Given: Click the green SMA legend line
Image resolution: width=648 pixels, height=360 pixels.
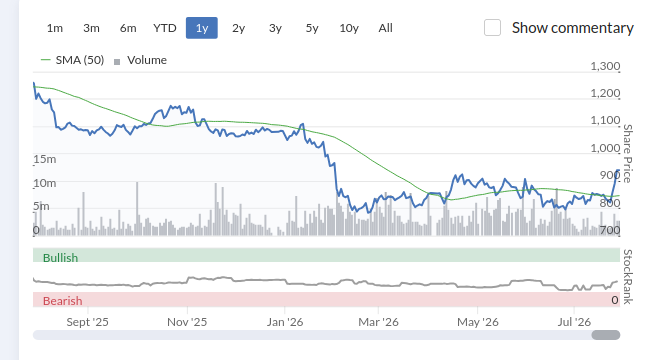Looking at the screenshot, I should 45,60.
